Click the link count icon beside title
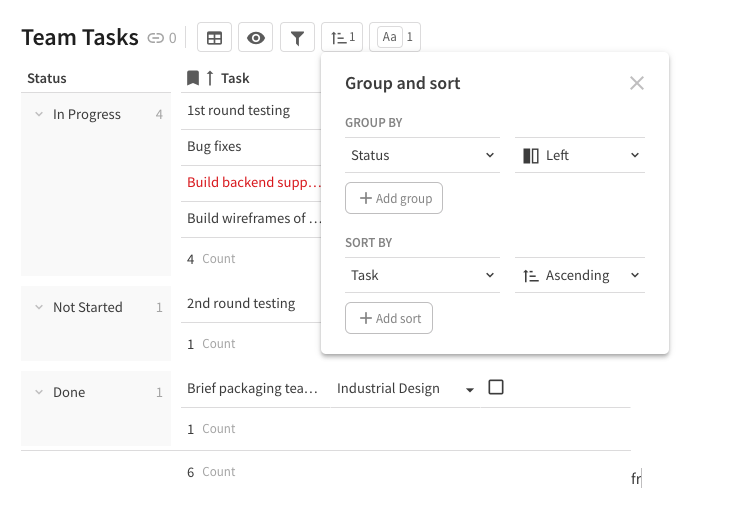 click(155, 39)
